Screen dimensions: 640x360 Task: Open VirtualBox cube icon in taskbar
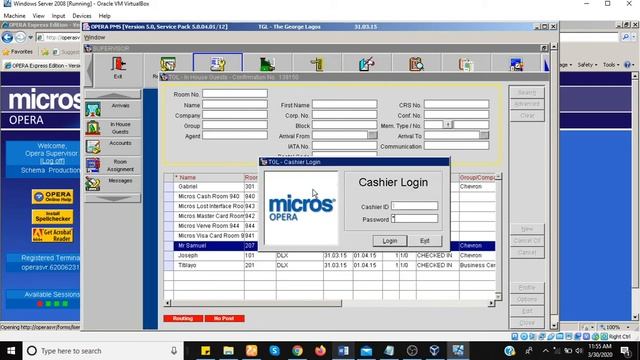point(435,351)
